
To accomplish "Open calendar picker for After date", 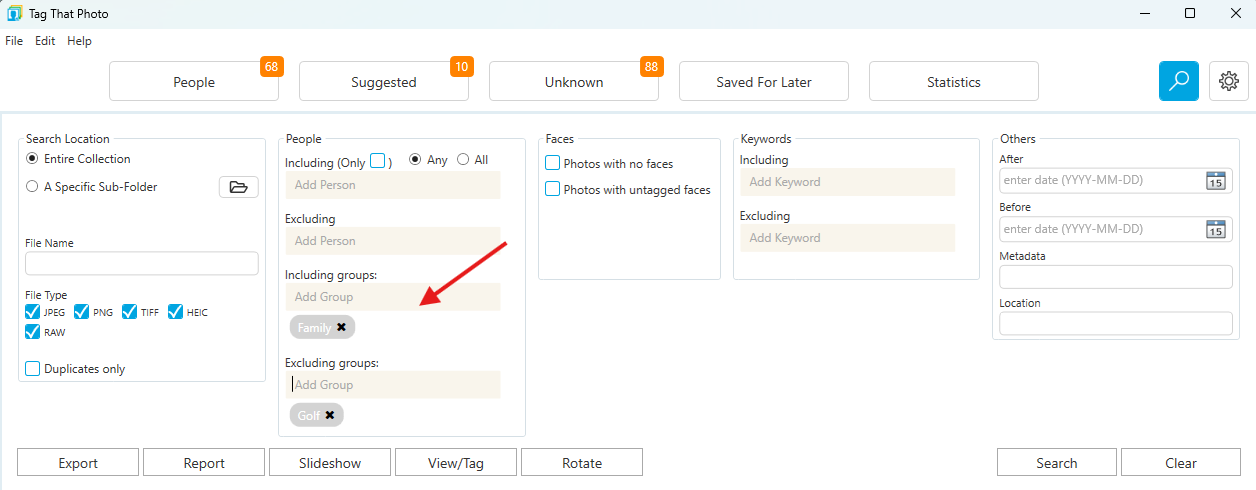I will tap(1215, 180).
